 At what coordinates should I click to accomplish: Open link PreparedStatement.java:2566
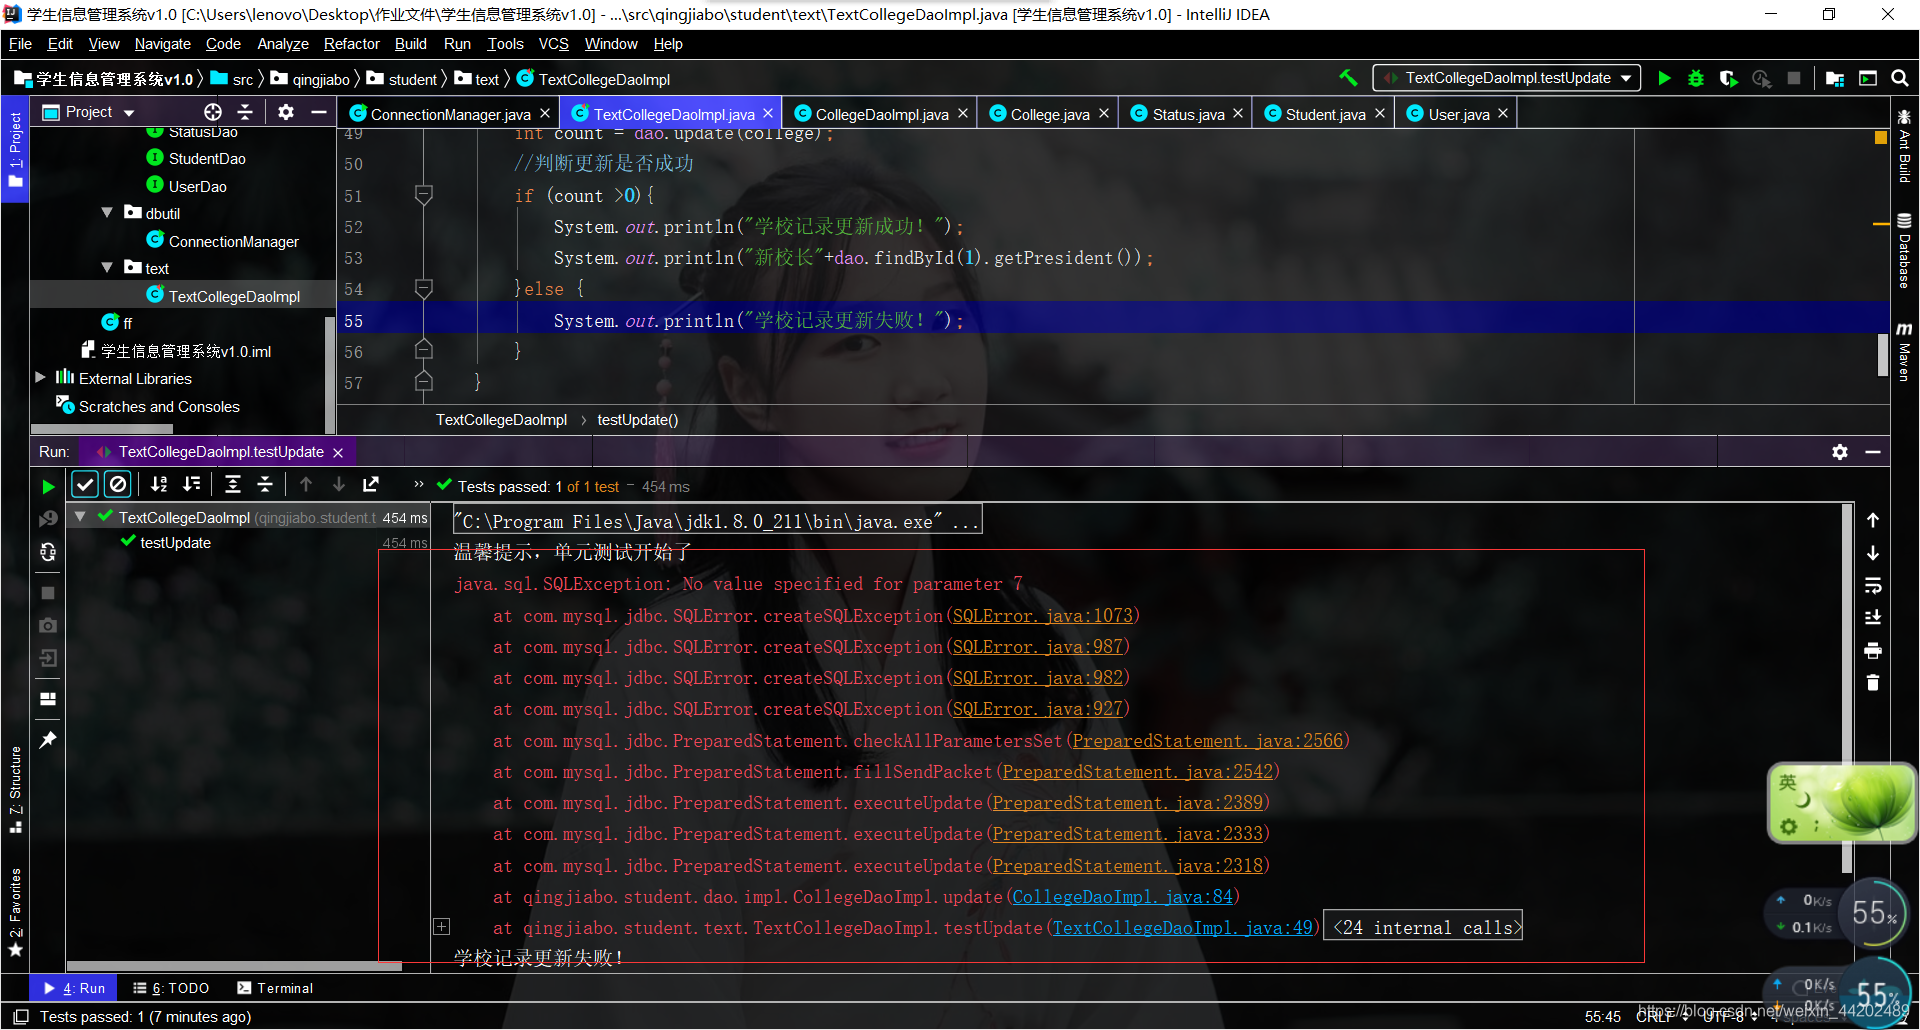pos(1208,741)
